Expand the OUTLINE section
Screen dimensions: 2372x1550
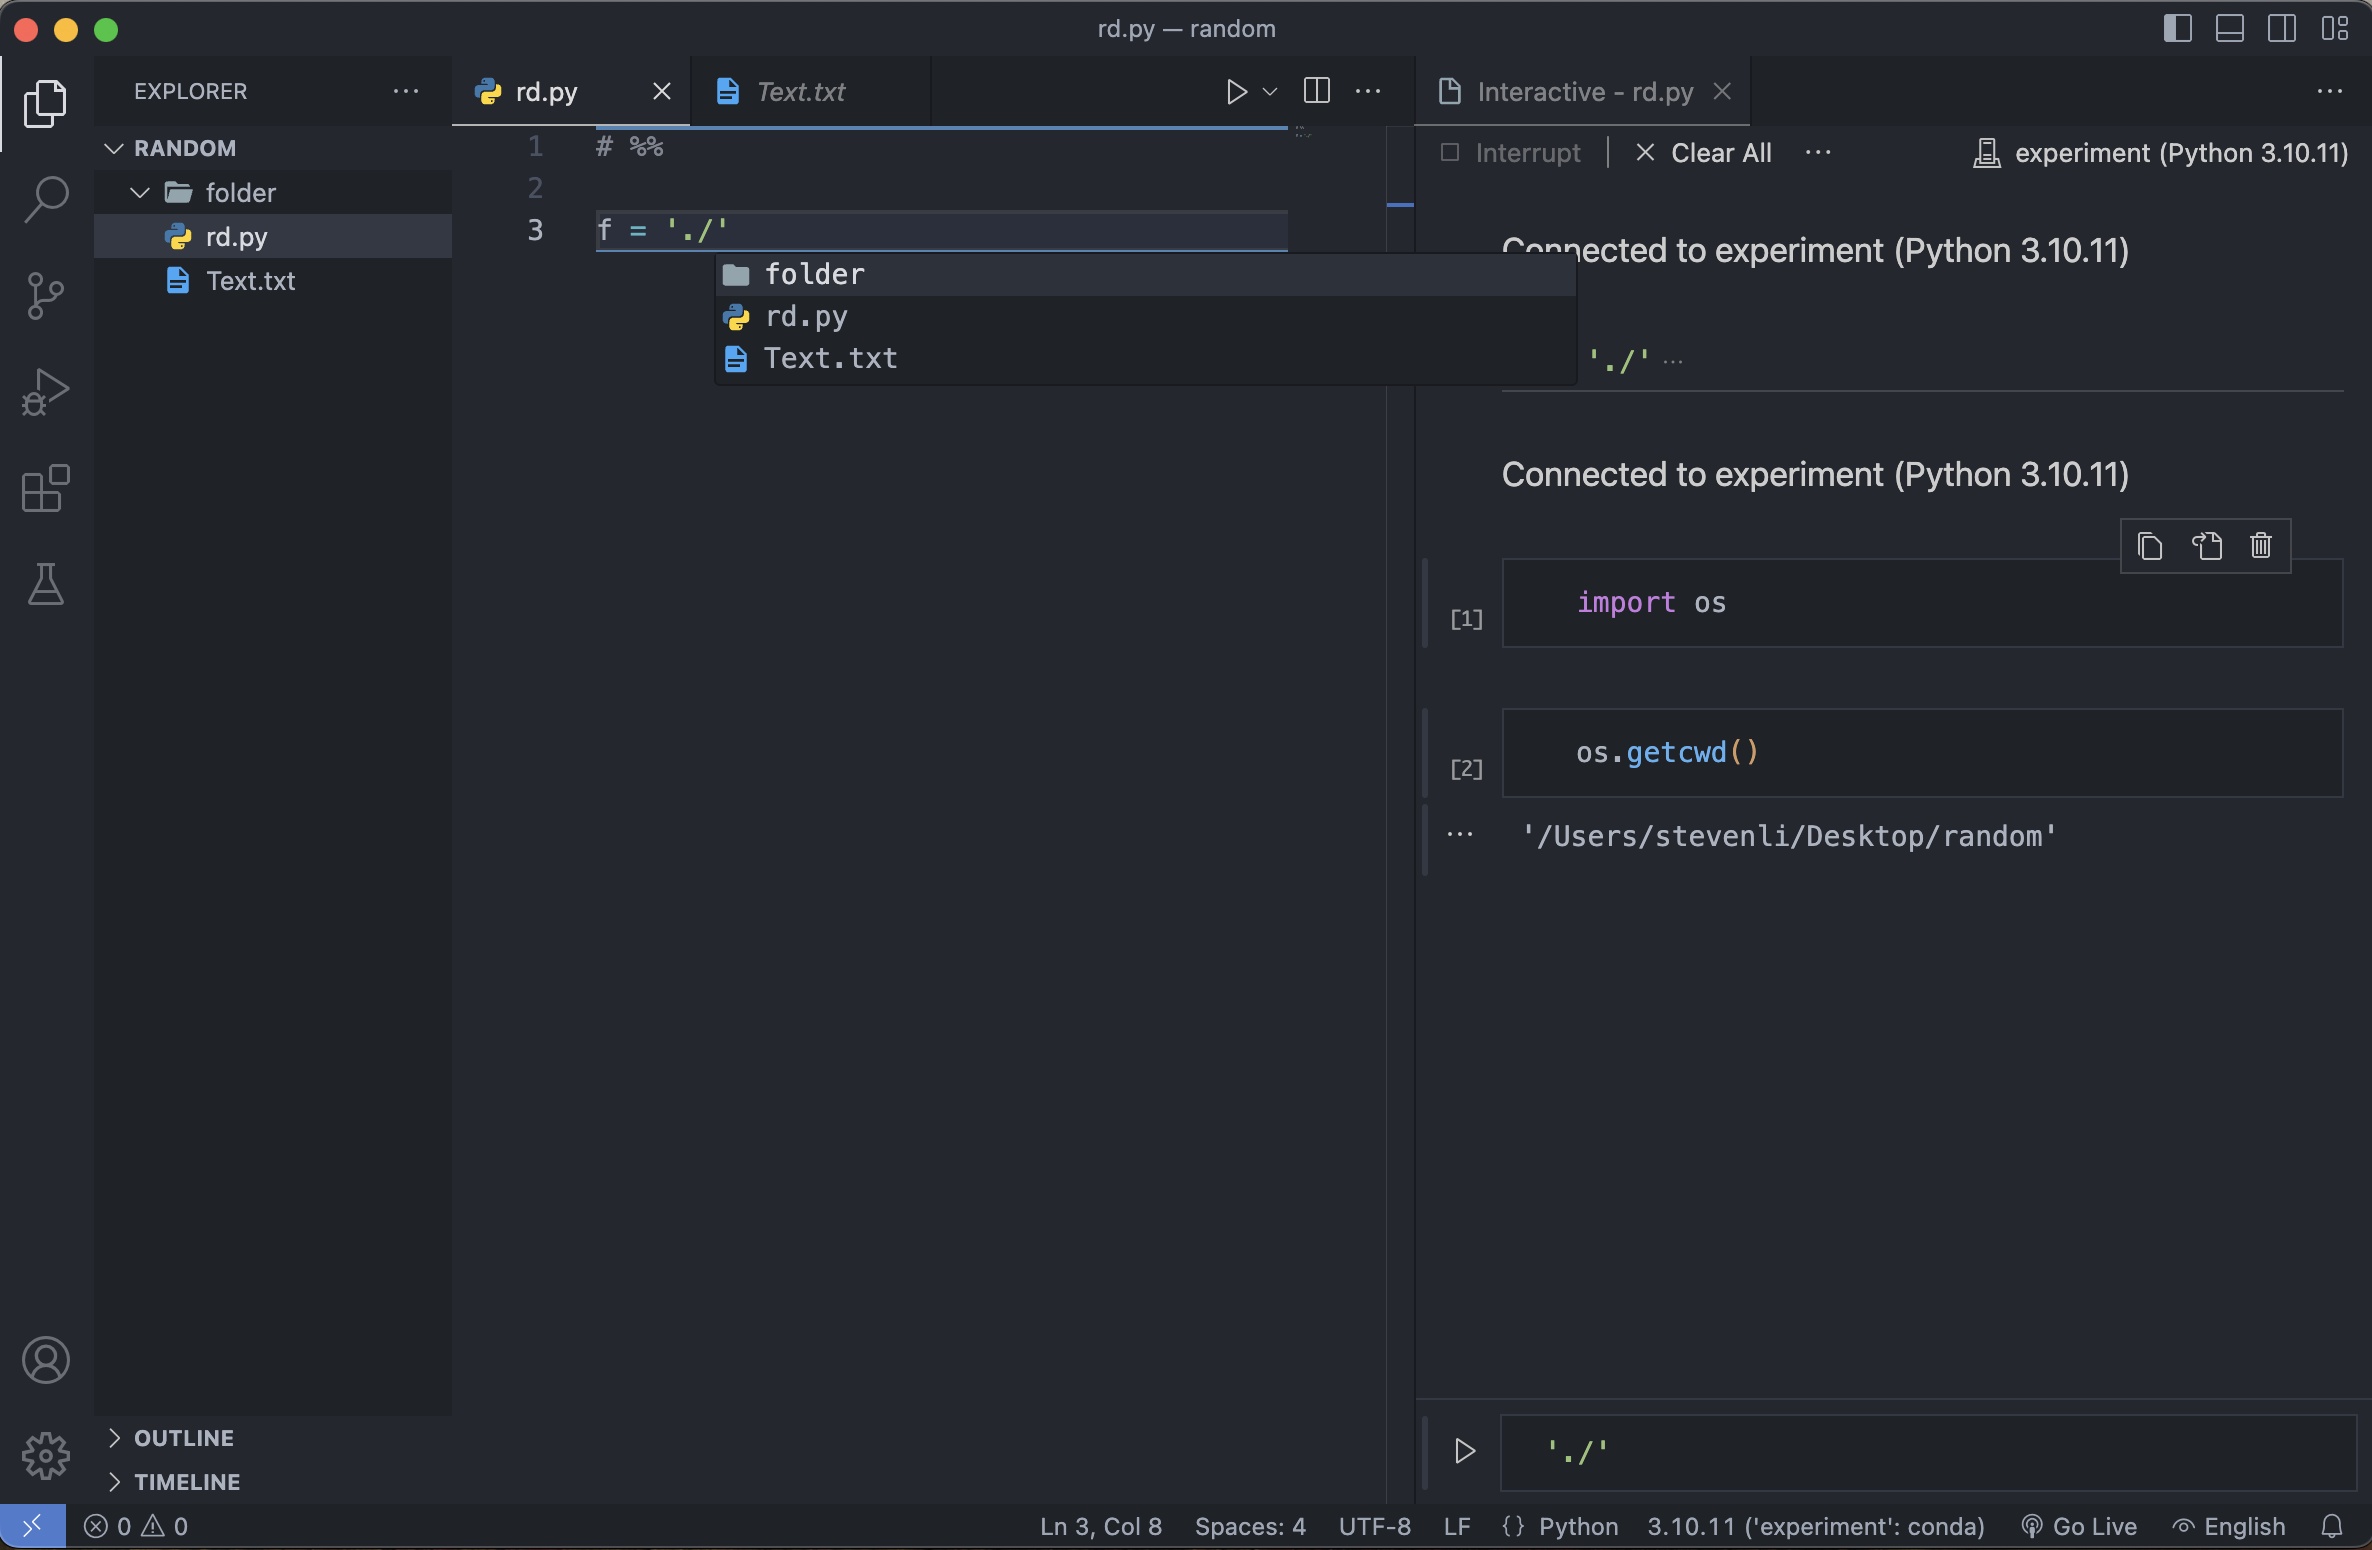[x=184, y=1438]
